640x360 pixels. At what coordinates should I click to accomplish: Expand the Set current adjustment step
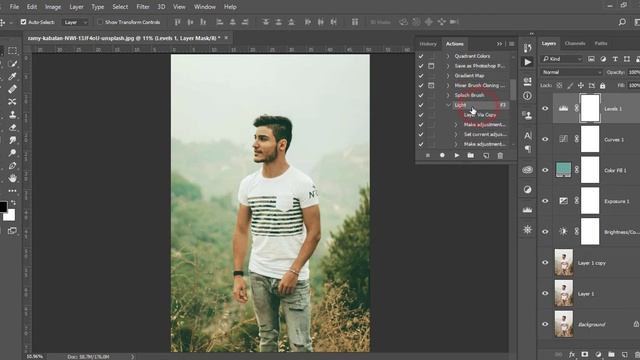pos(456,134)
